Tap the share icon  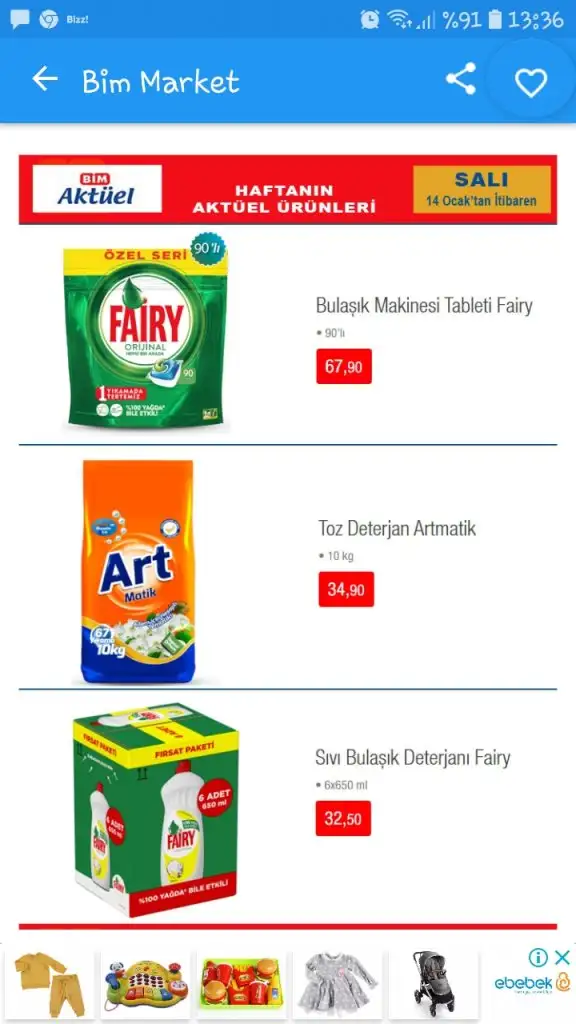(461, 80)
